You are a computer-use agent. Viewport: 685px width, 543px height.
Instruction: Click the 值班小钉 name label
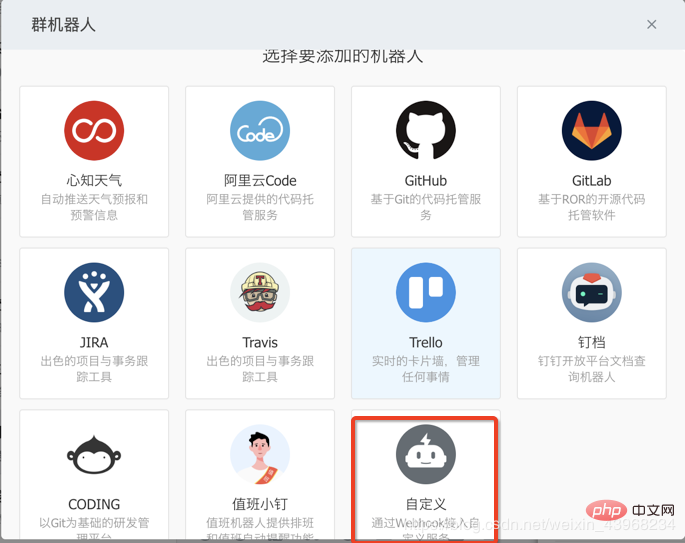pyautogui.click(x=260, y=504)
